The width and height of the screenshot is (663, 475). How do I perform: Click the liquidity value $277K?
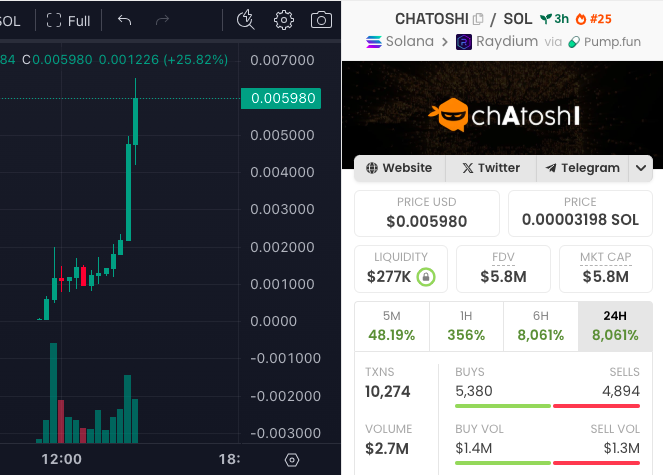click(x=389, y=277)
